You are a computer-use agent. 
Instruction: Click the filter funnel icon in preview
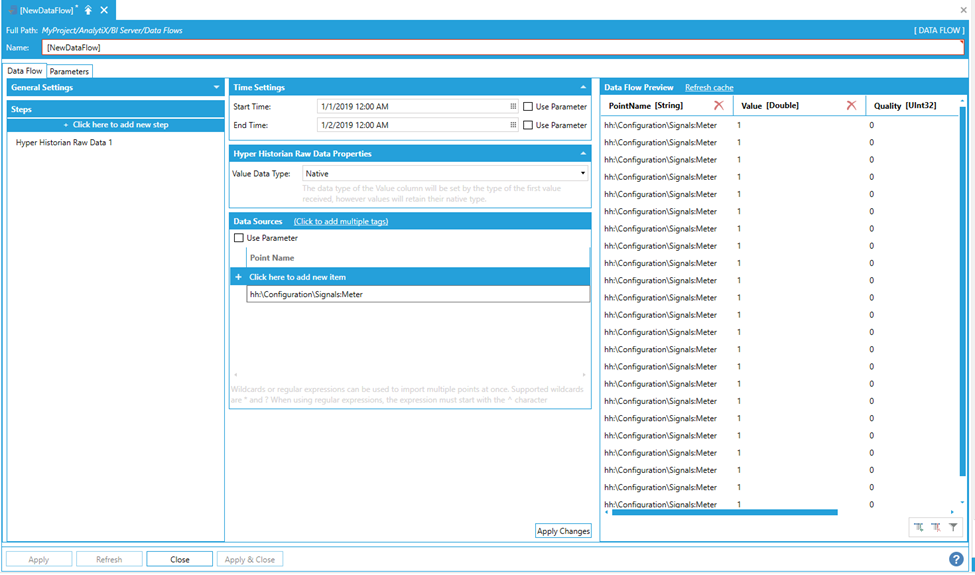click(953, 527)
